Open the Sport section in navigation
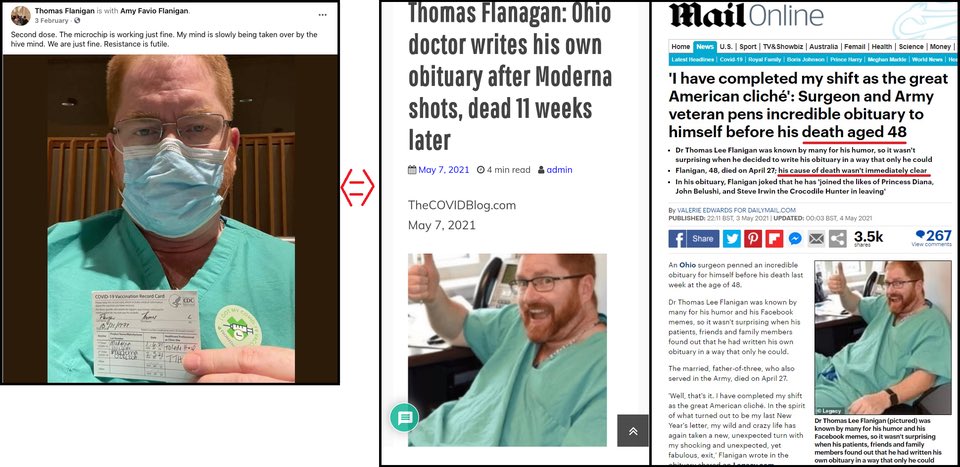The height and width of the screenshot is (467, 960). tap(747, 47)
